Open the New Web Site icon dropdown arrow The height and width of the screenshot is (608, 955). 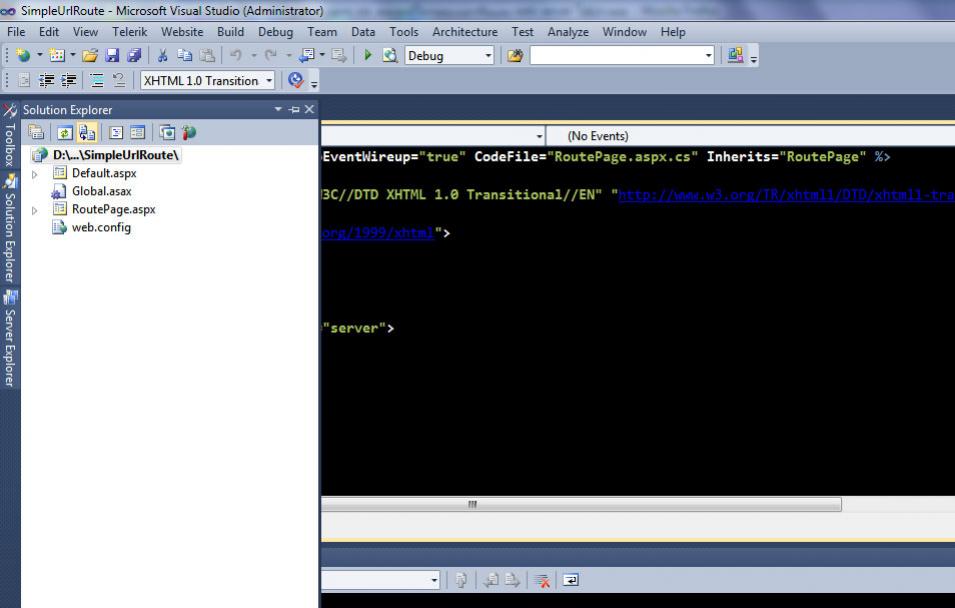[x=40, y=55]
